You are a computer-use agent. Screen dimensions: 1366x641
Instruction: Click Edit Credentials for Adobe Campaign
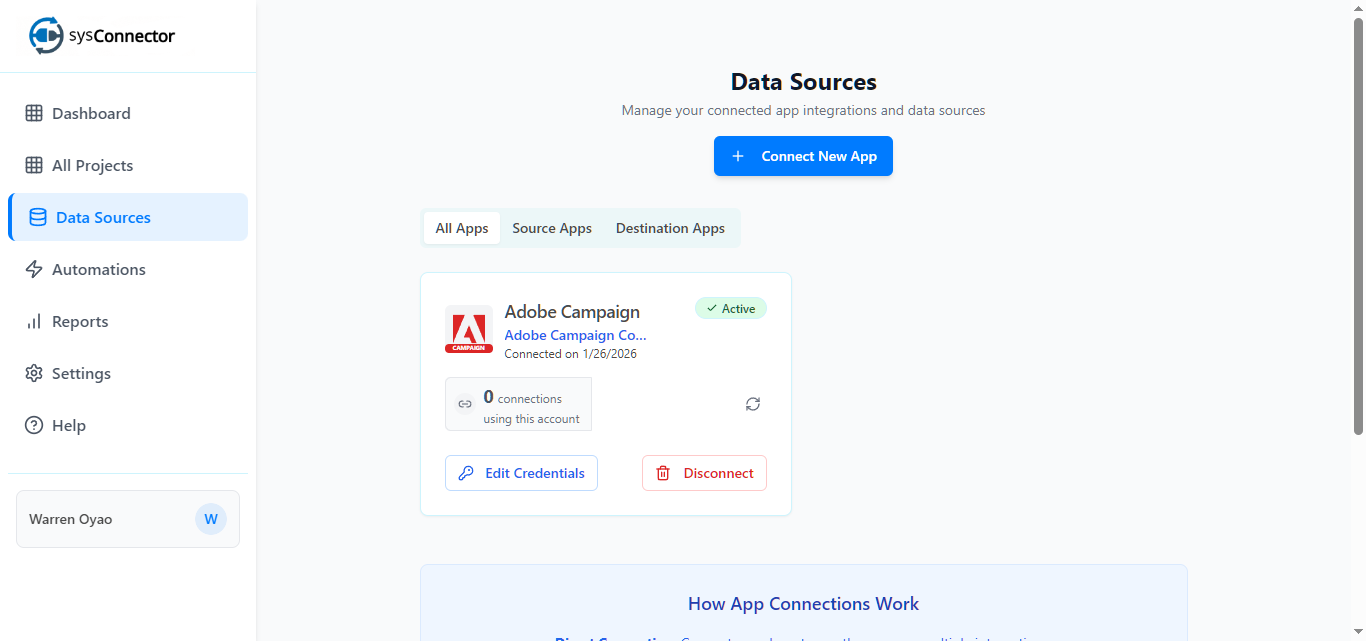[521, 473]
